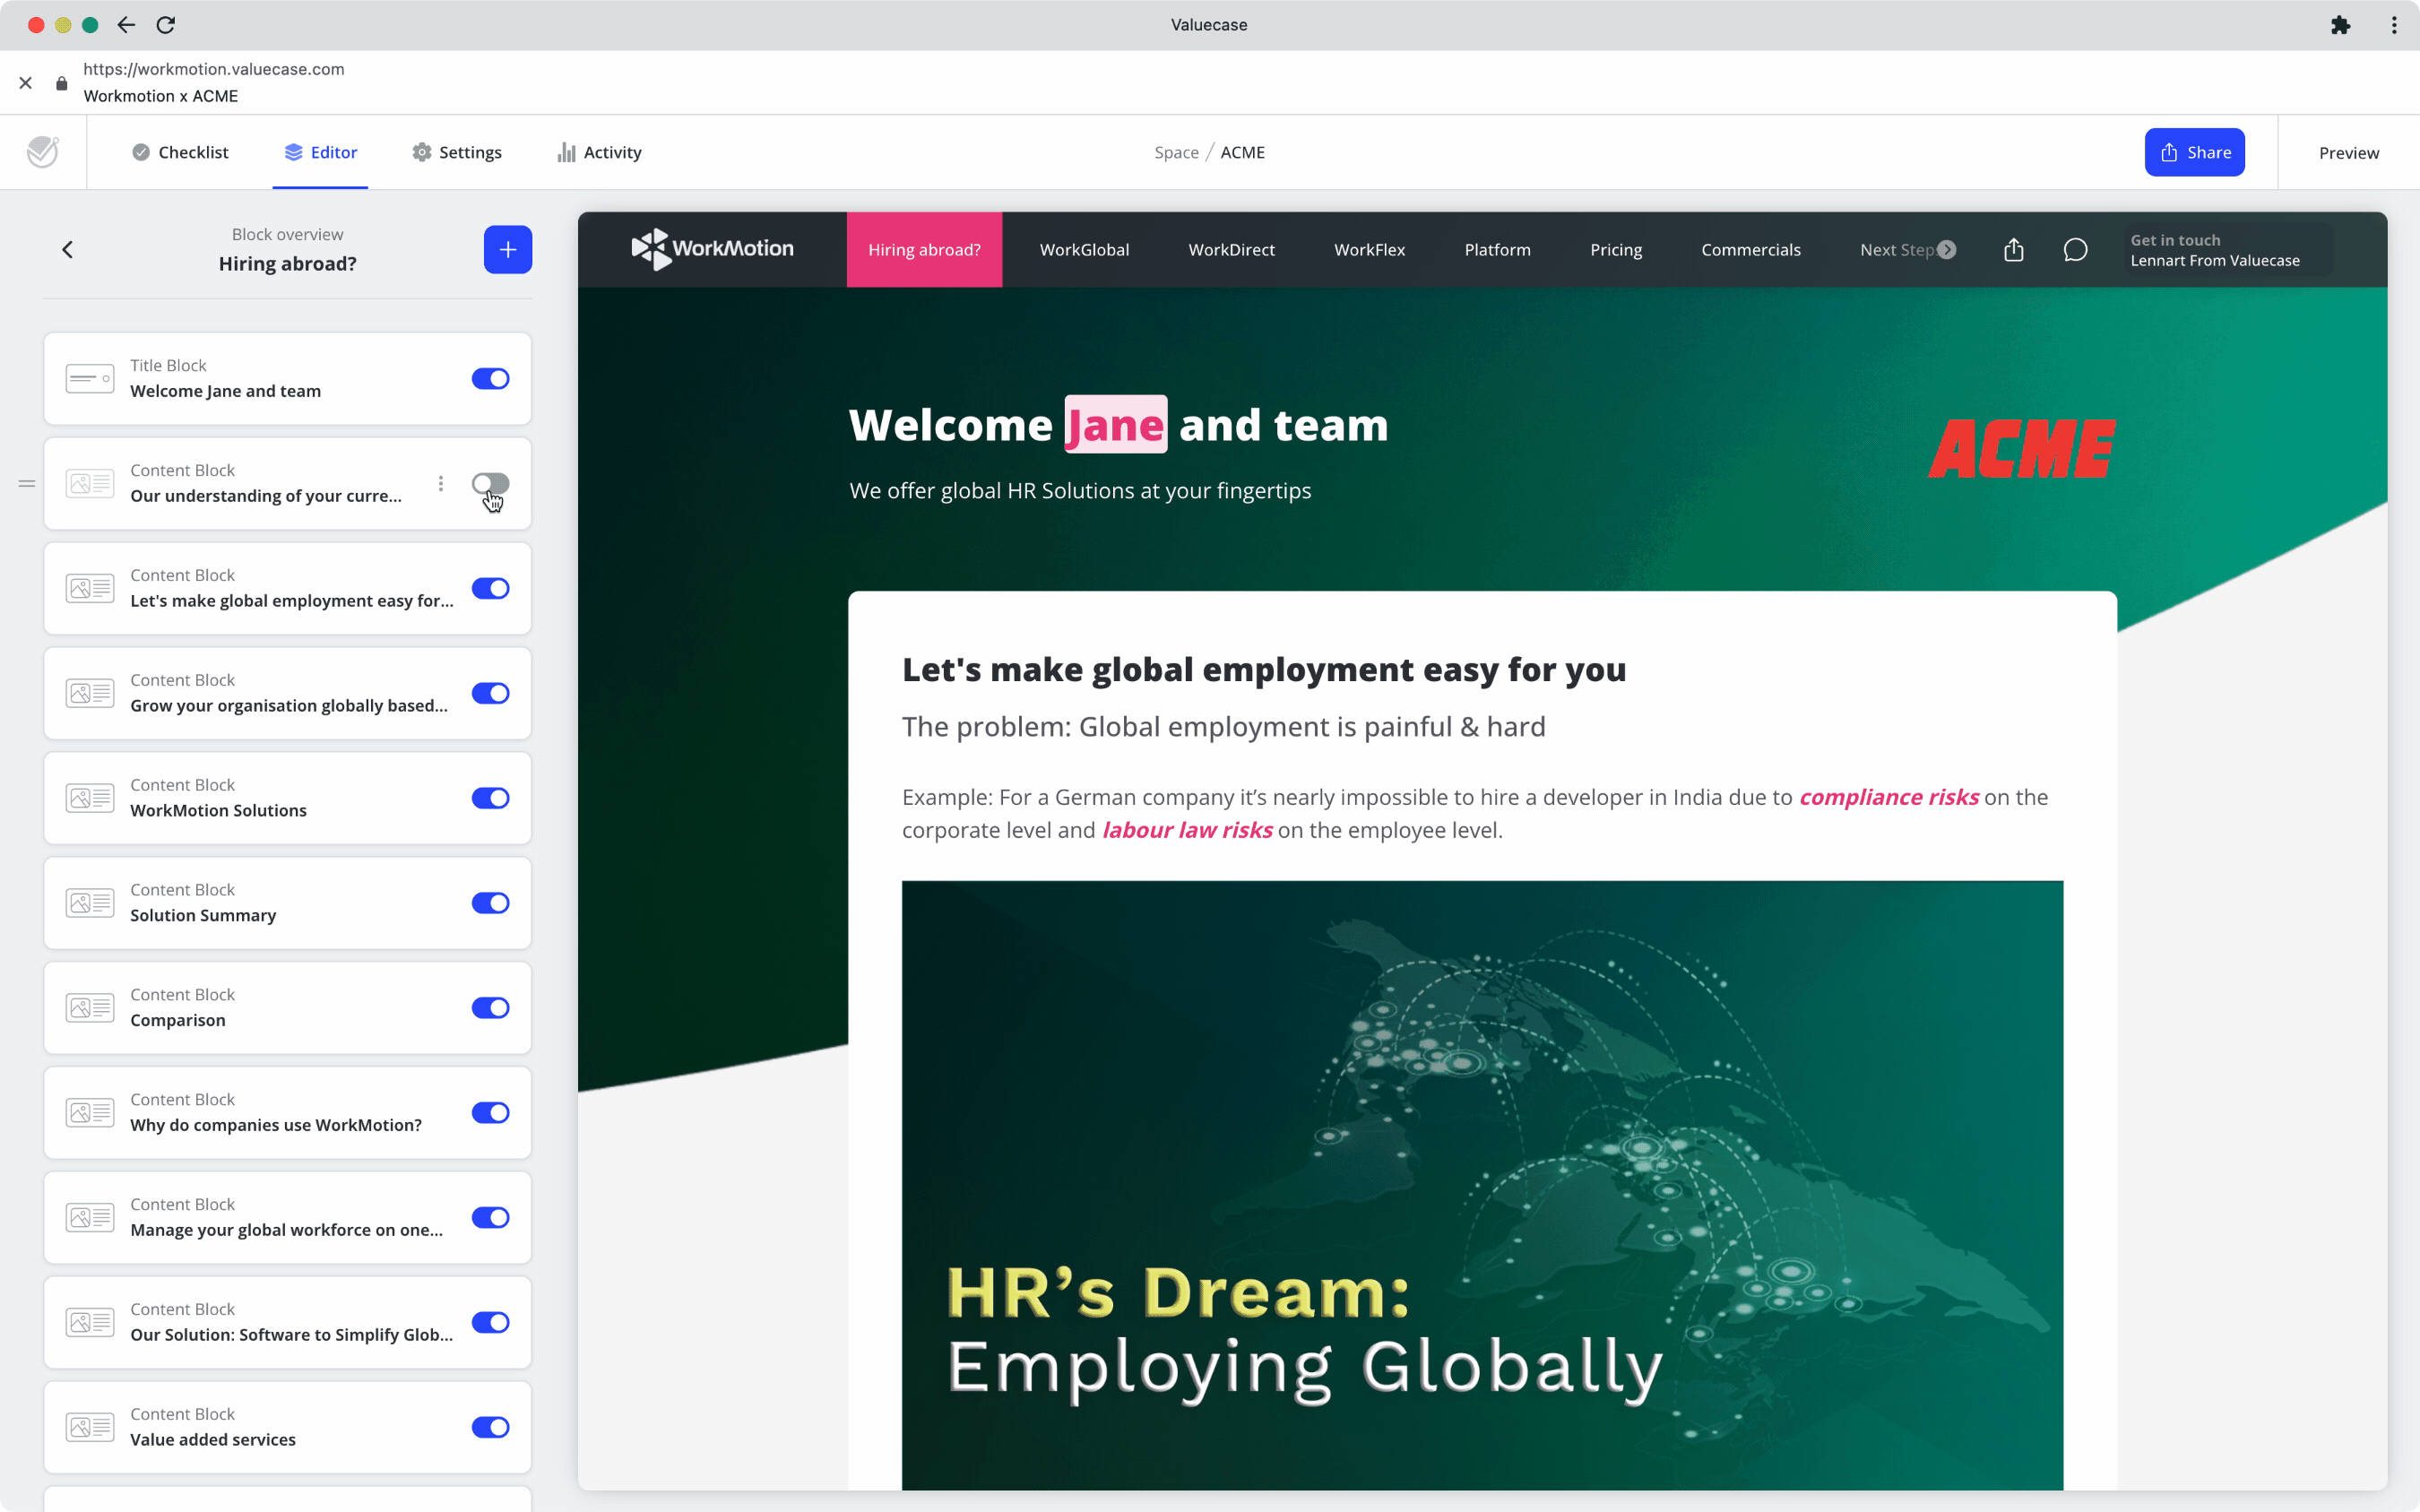Toggle off the Welcome Jane and team block

[491, 378]
